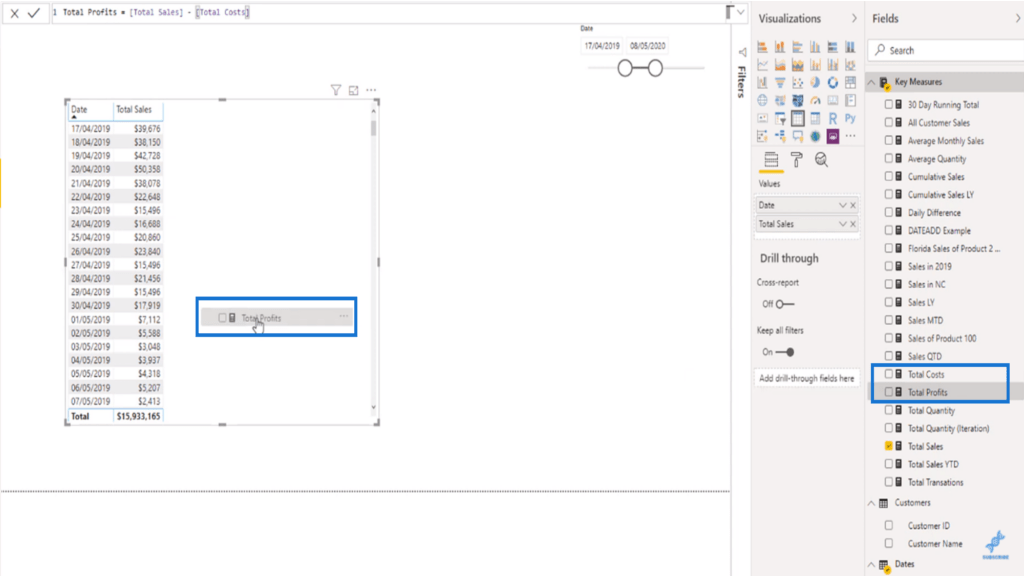The height and width of the screenshot is (576, 1024).
Task: Select the donut chart visual
Action: (833, 82)
